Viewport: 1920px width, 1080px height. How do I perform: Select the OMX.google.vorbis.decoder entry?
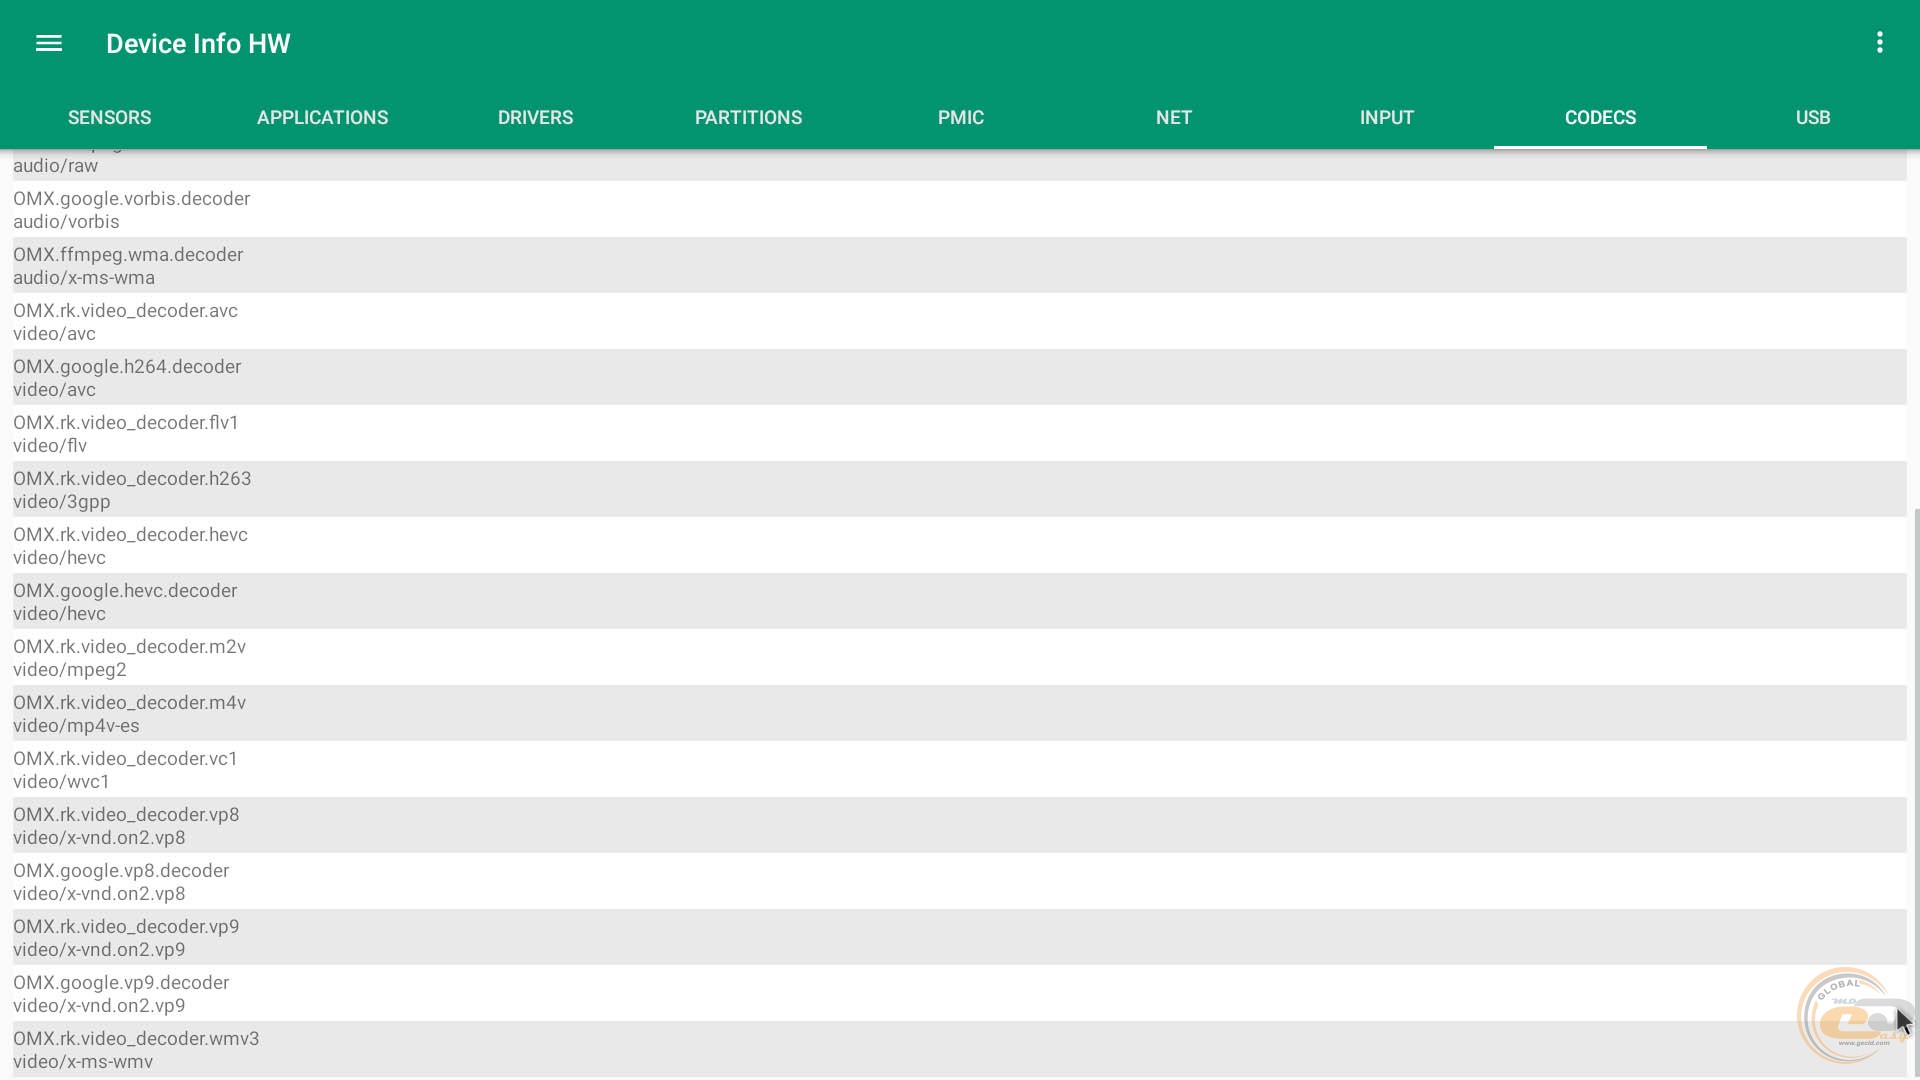coord(131,209)
